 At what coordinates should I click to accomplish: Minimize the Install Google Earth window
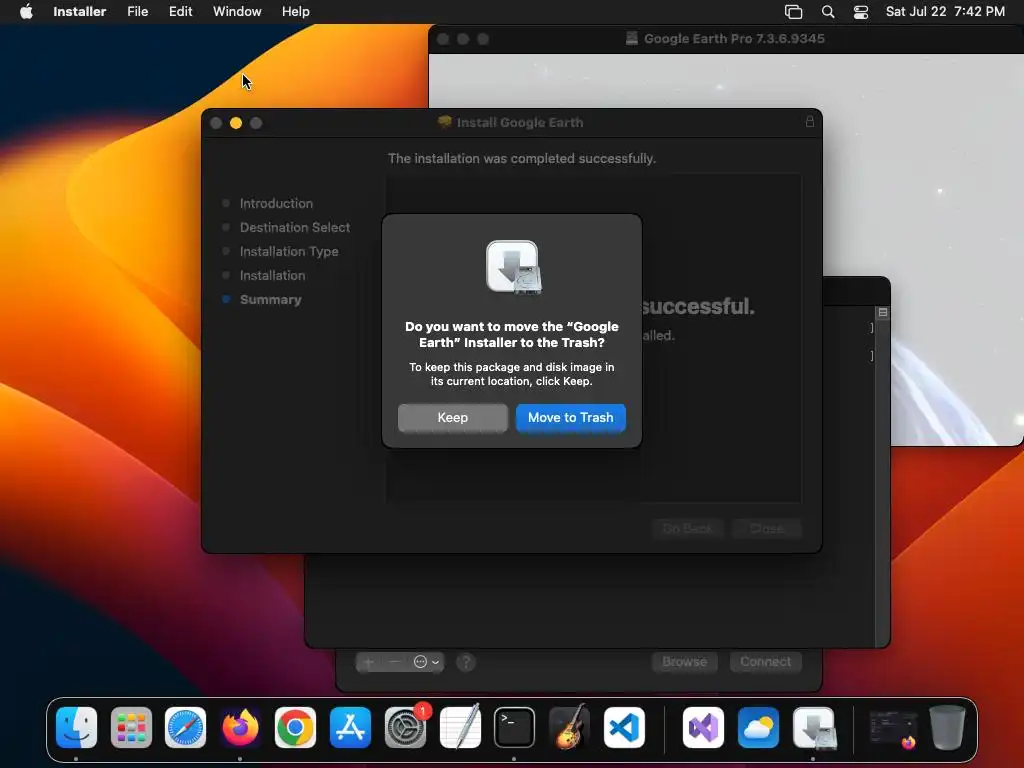click(x=236, y=123)
